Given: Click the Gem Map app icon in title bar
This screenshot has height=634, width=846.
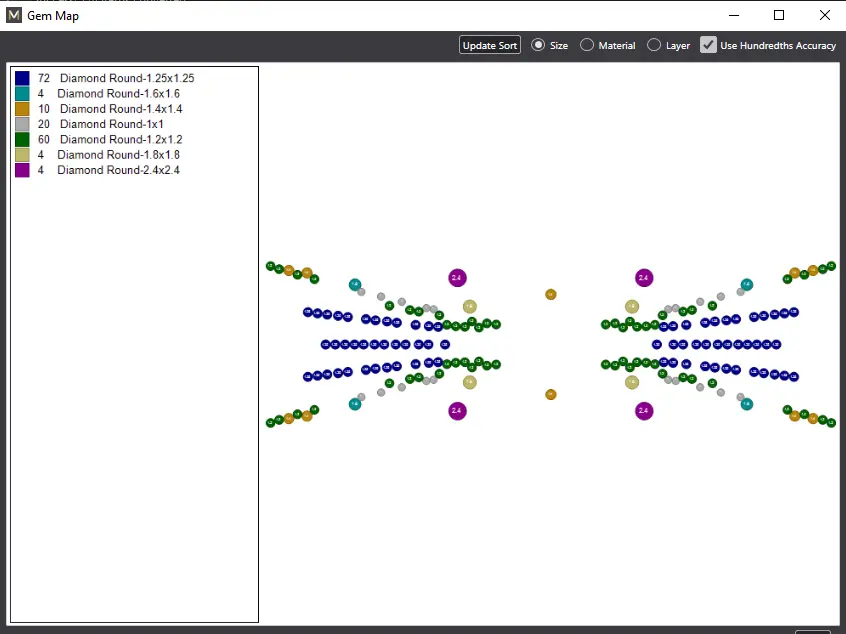Looking at the screenshot, I should click(14, 15).
